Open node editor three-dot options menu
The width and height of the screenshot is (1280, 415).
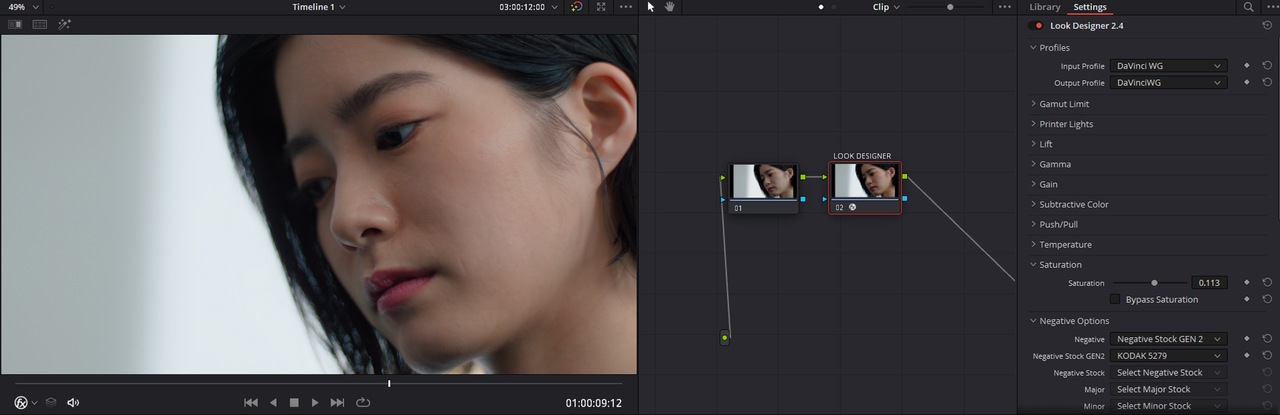pos(1004,7)
